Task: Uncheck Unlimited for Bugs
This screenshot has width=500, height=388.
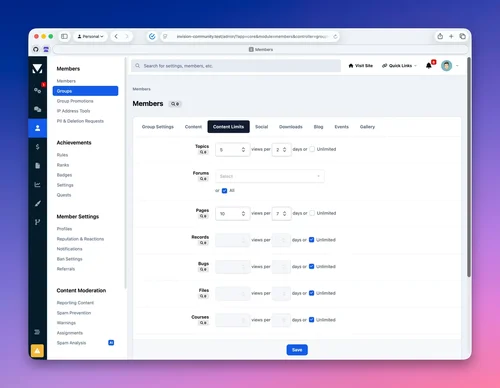Action: (311, 266)
